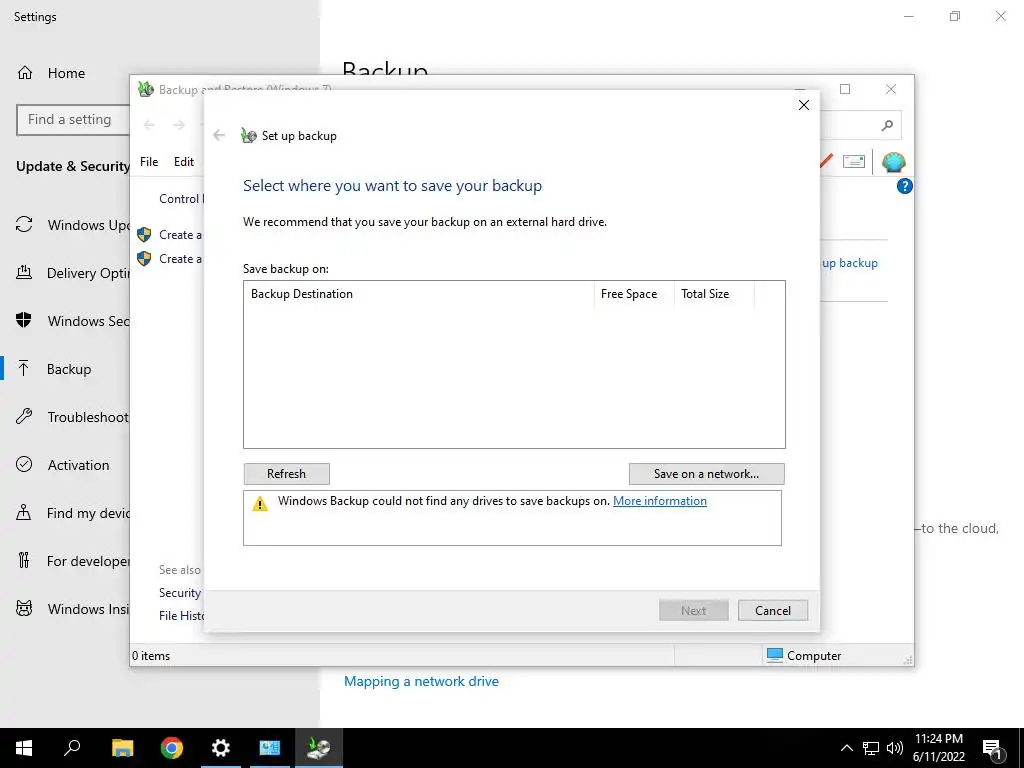
Task: Open Edit menu in Backup and Restore window
Action: pos(184,161)
